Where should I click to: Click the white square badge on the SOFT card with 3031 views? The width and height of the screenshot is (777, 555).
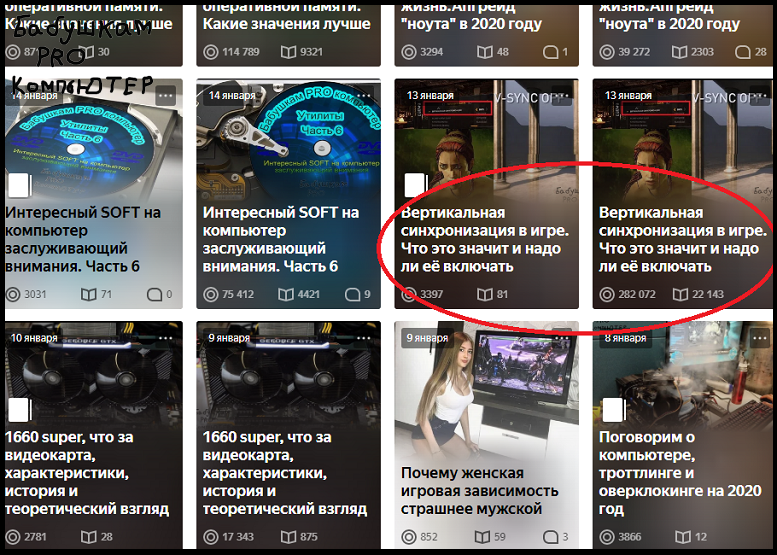20,185
